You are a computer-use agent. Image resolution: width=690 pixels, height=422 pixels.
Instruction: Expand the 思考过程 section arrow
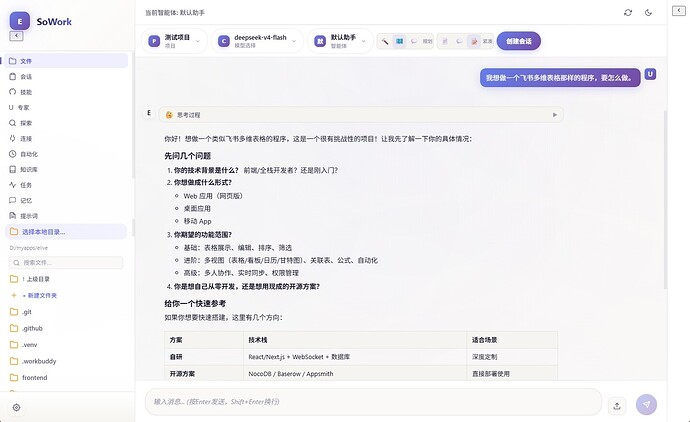(554, 115)
